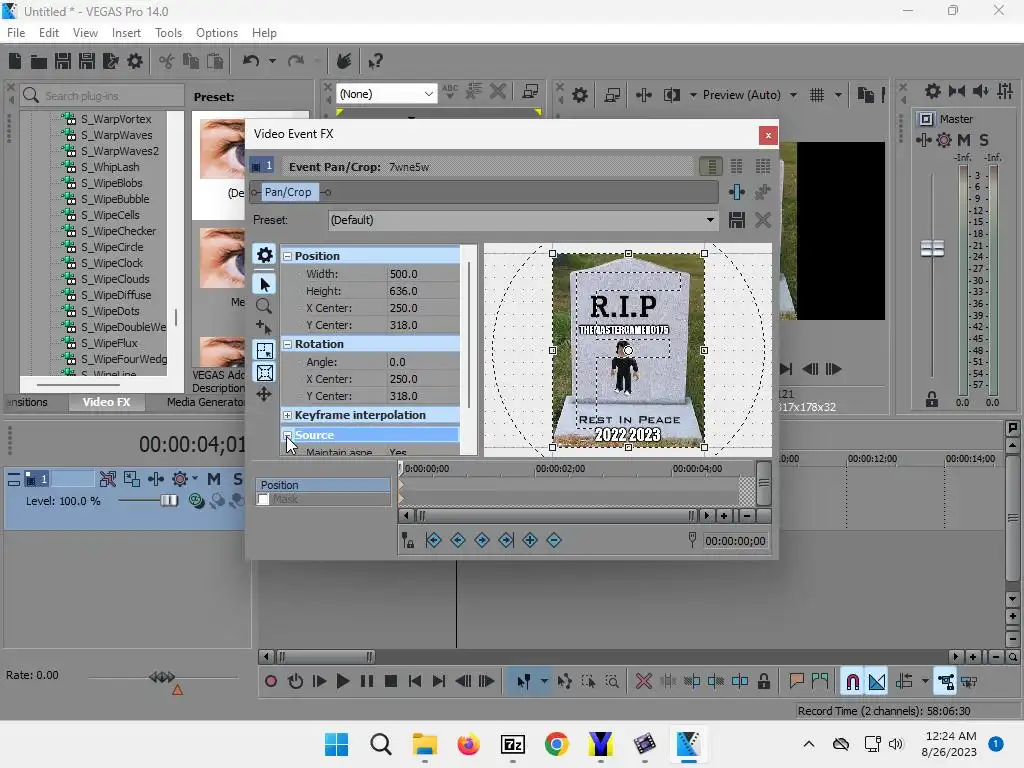Click the Record button in transport bar

tap(270, 682)
